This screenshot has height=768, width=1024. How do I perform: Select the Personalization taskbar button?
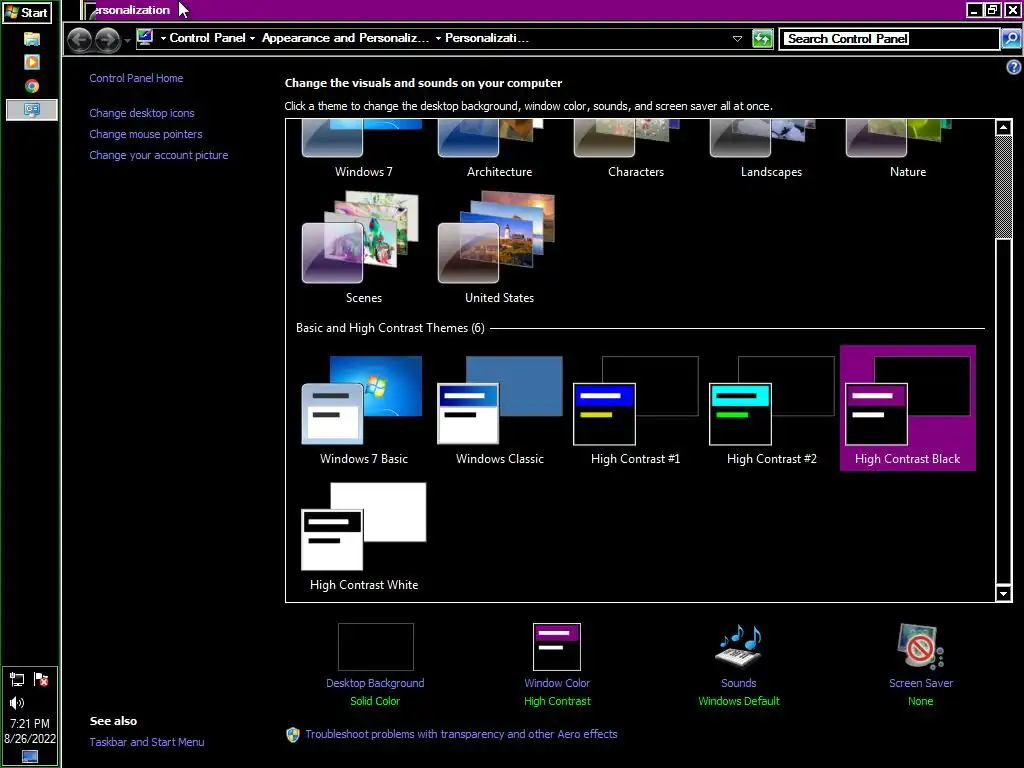pyautogui.click(x=31, y=110)
